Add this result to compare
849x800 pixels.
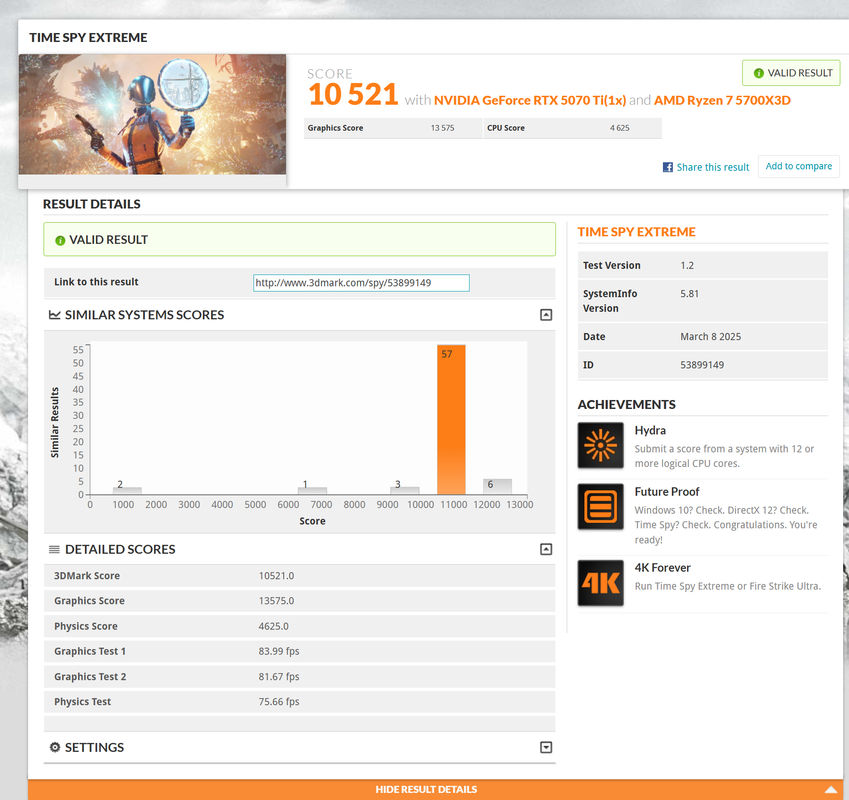(799, 166)
